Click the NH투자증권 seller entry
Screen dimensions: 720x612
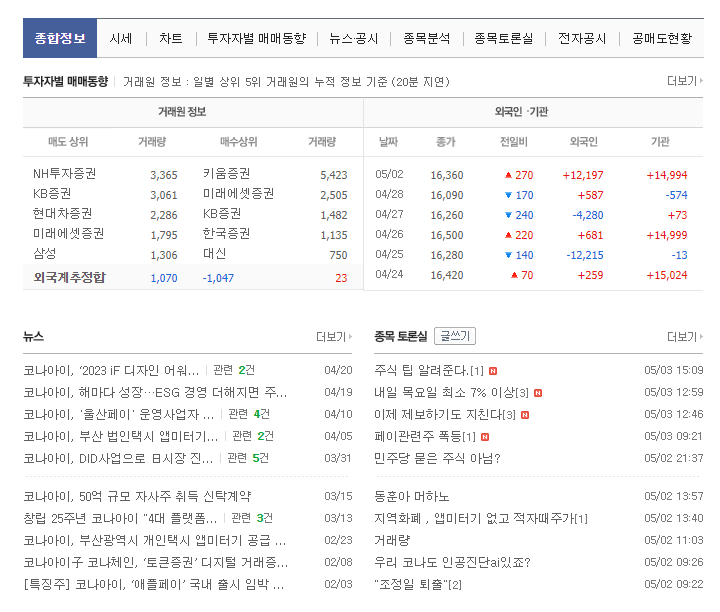pos(64,174)
